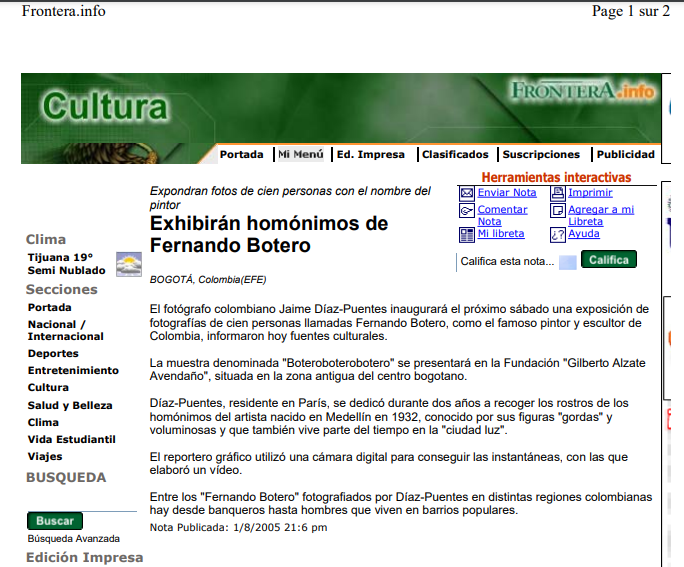Open the Búsqueda Avanzada link

(x=66, y=538)
